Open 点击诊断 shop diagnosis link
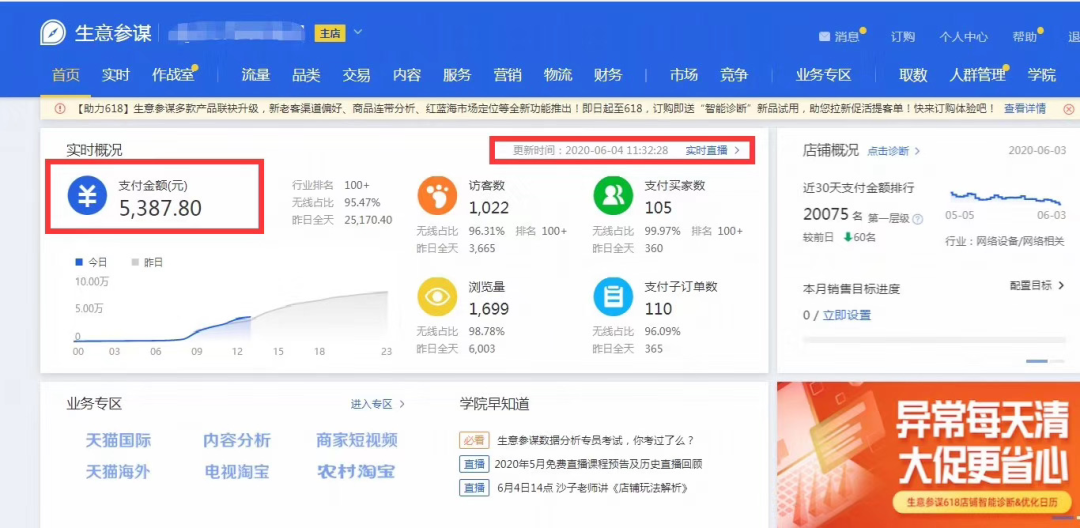 pos(893,151)
